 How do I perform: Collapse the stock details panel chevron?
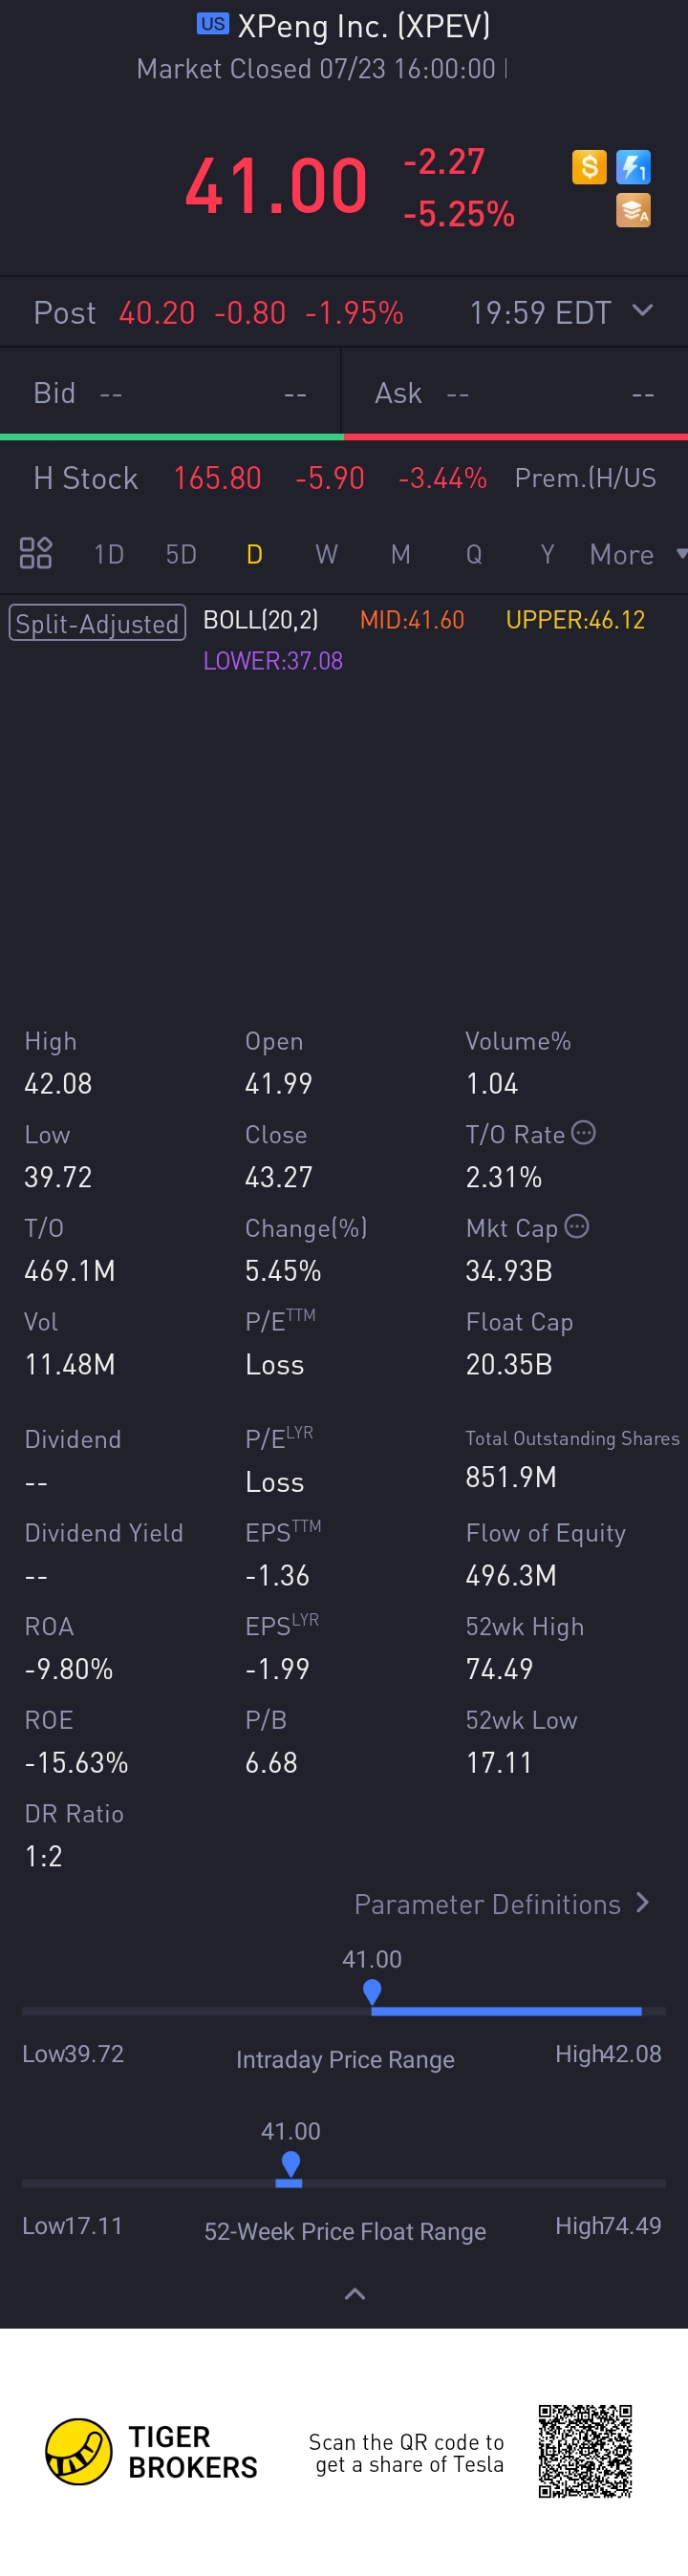355,2294
